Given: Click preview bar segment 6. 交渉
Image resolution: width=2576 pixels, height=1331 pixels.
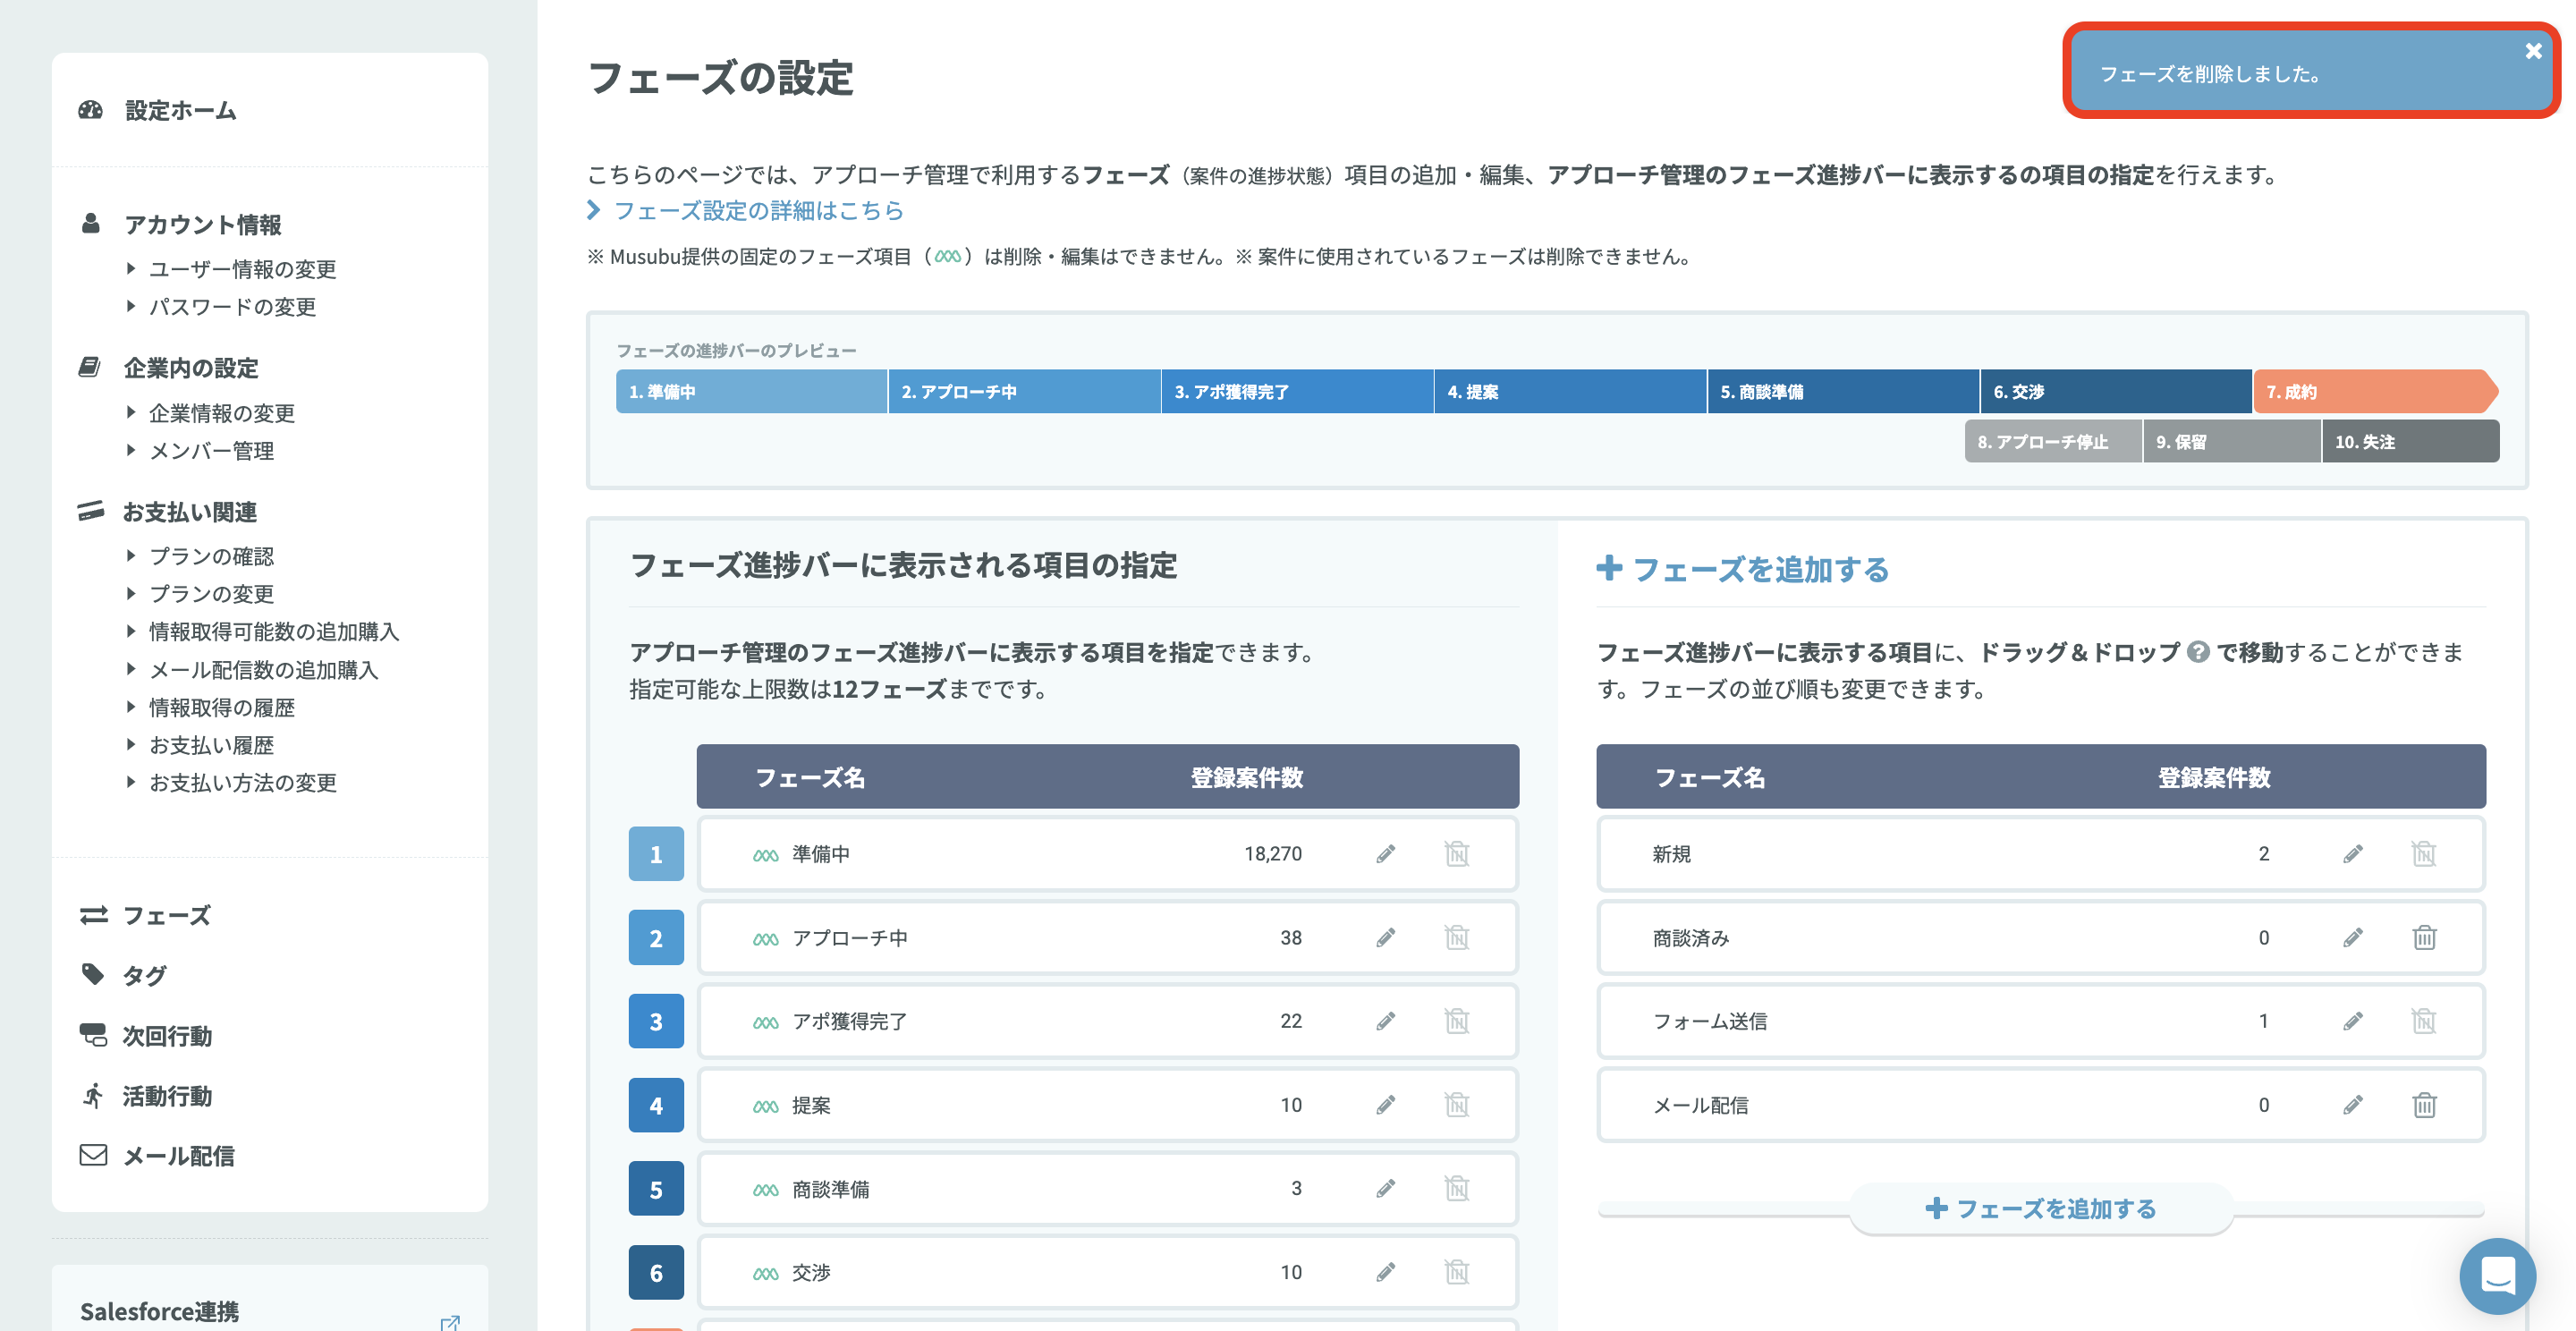Looking at the screenshot, I should [x=2116, y=391].
